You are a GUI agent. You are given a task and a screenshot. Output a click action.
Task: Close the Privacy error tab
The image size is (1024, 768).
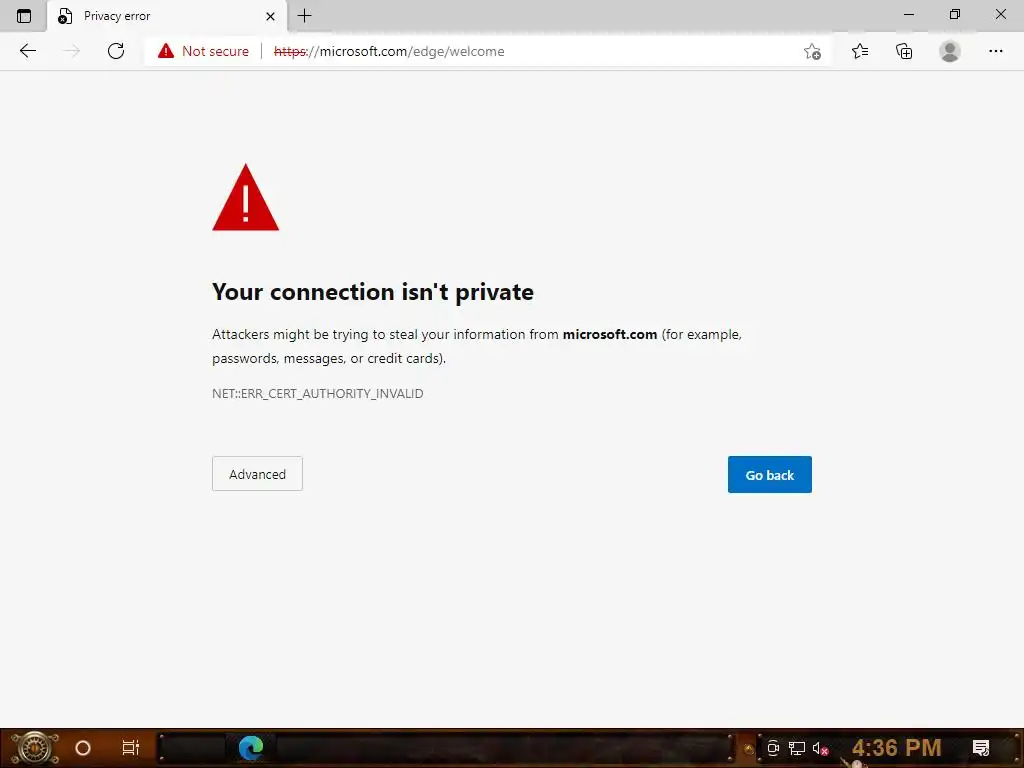coord(270,16)
